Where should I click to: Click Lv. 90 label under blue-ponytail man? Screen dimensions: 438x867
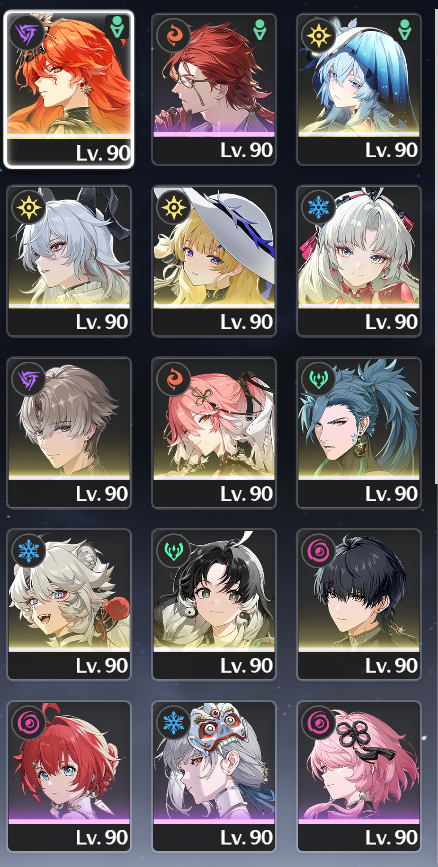pos(391,494)
